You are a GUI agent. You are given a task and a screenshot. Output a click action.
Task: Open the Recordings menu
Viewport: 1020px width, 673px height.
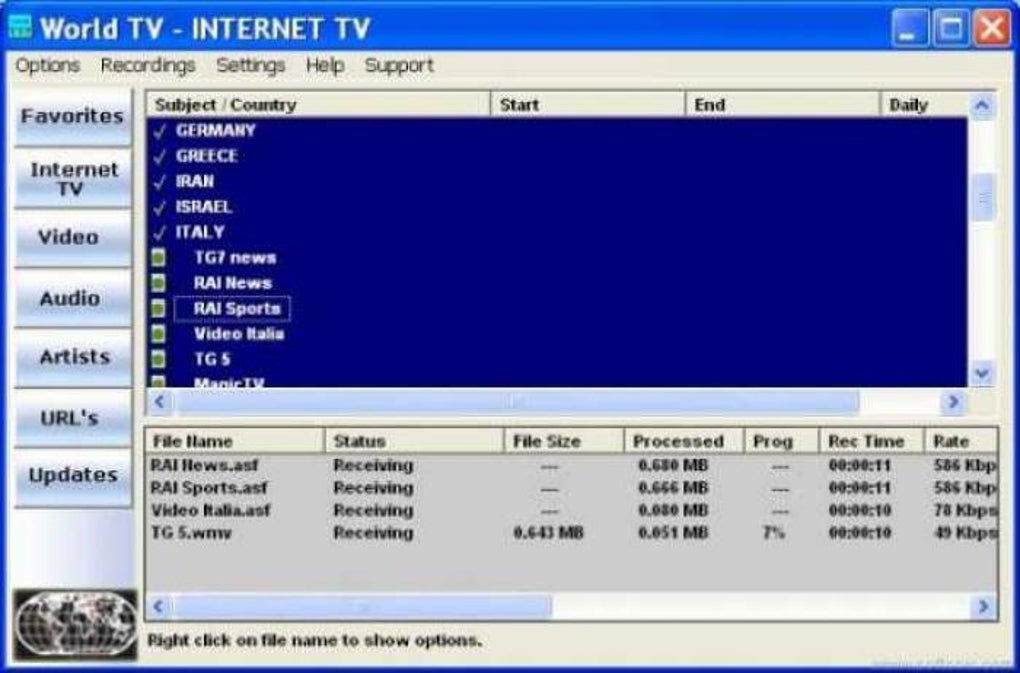(148, 66)
